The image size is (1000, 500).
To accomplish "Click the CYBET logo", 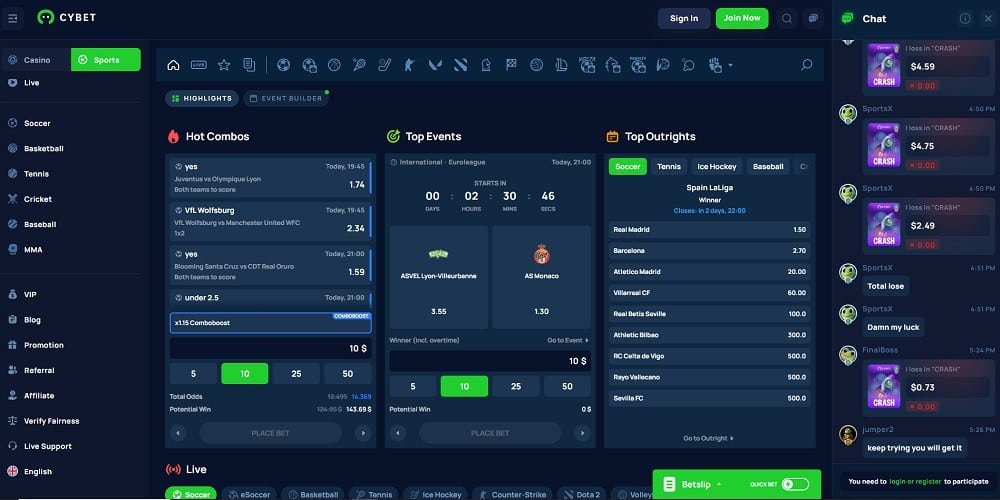I will point(66,17).
